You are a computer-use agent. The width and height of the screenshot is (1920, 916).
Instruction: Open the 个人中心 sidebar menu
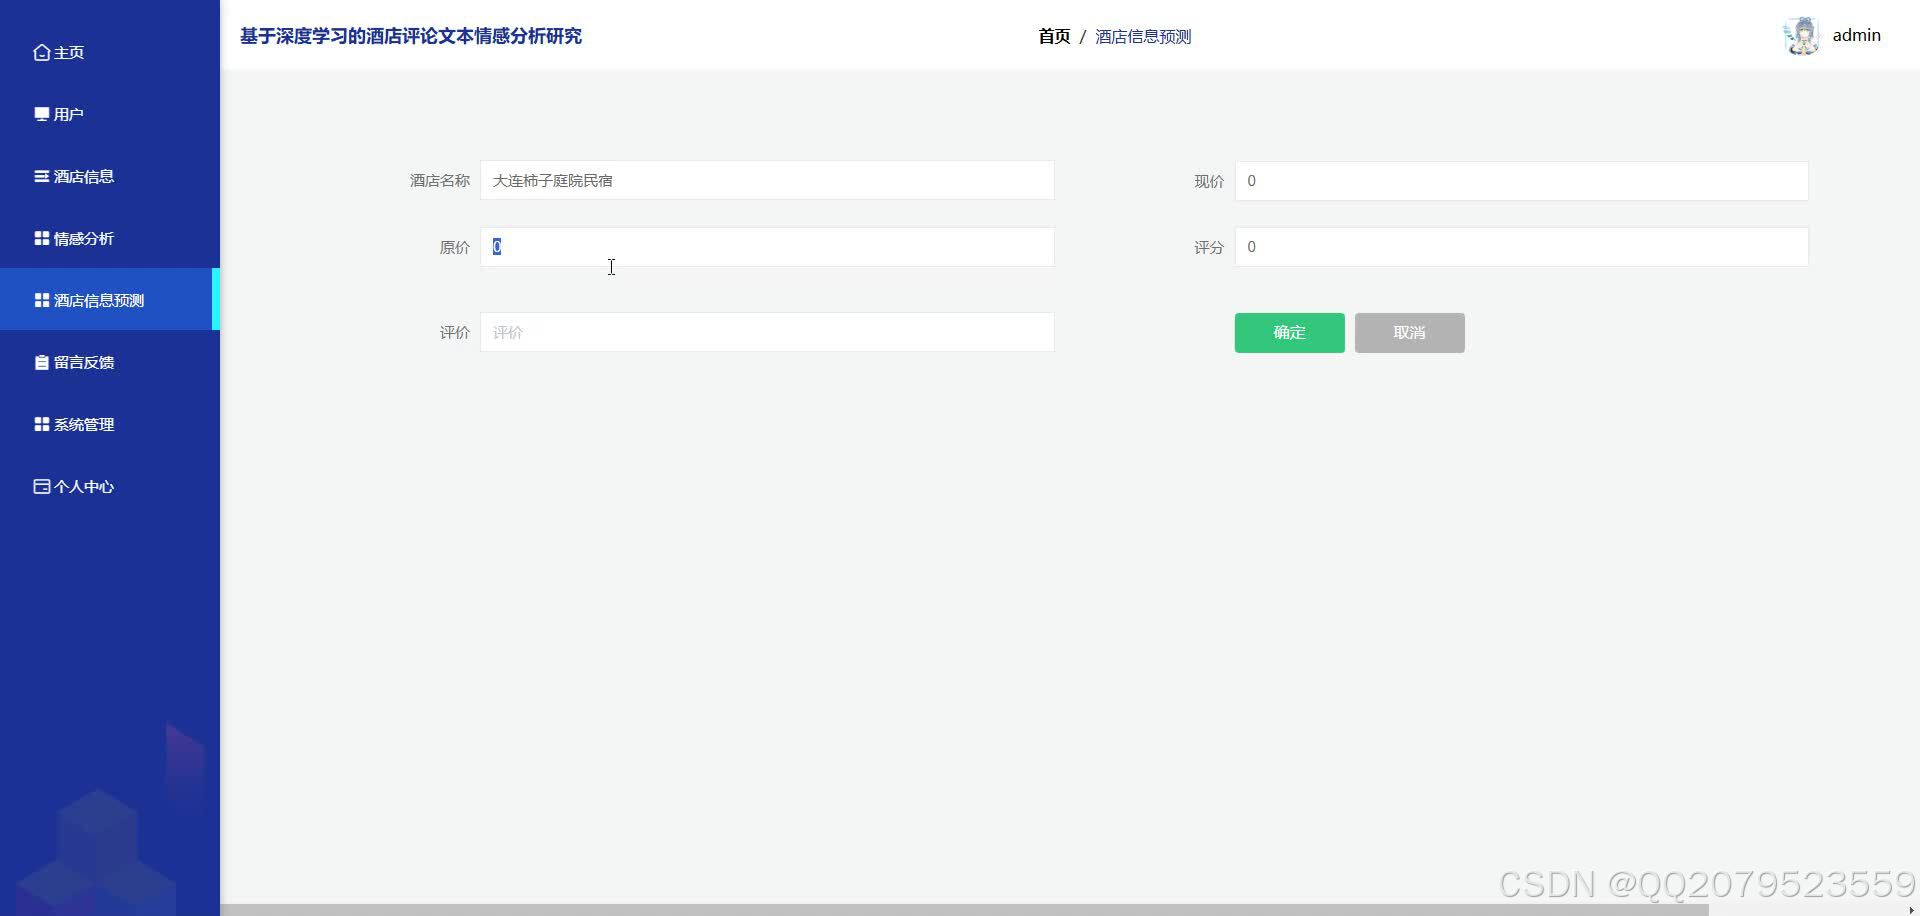point(110,486)
